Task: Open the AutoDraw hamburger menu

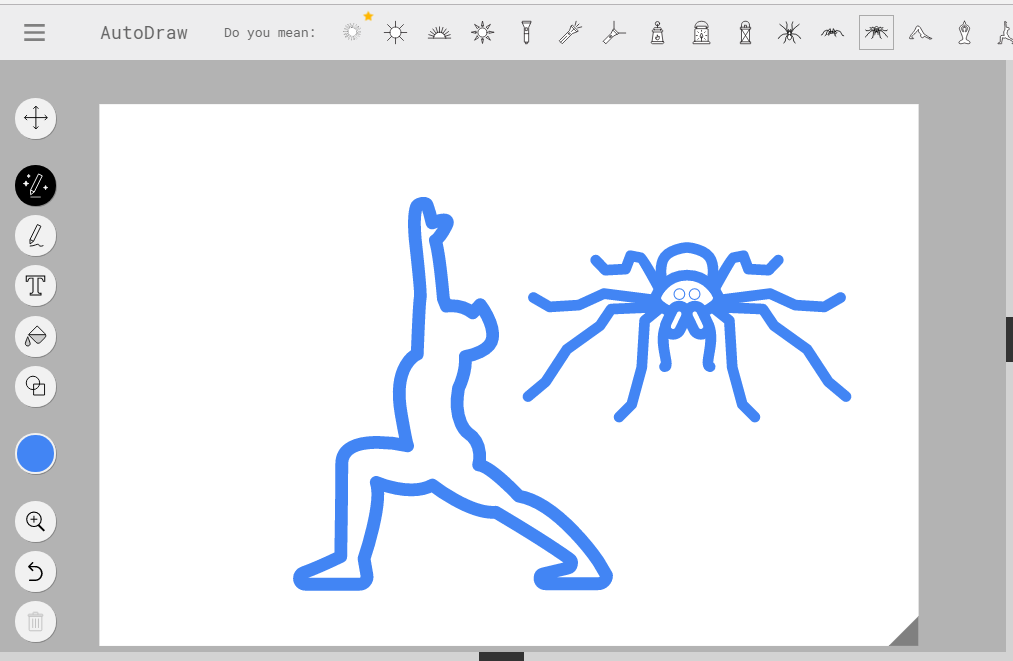Action: 33,31
